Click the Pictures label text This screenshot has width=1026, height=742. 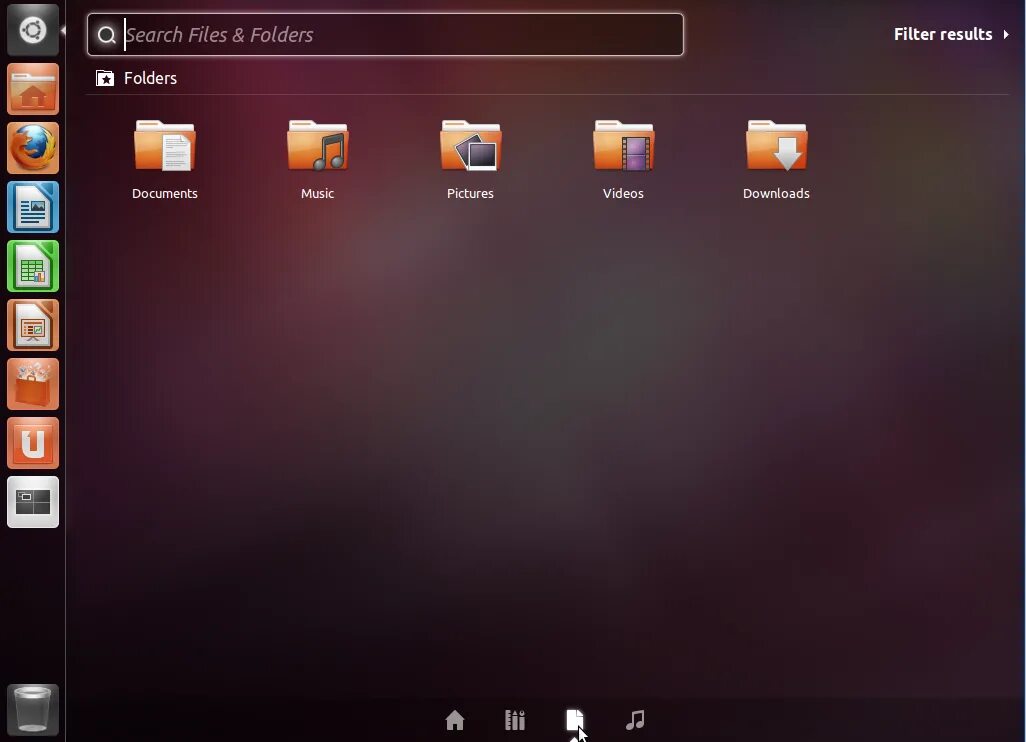[470, 194]
